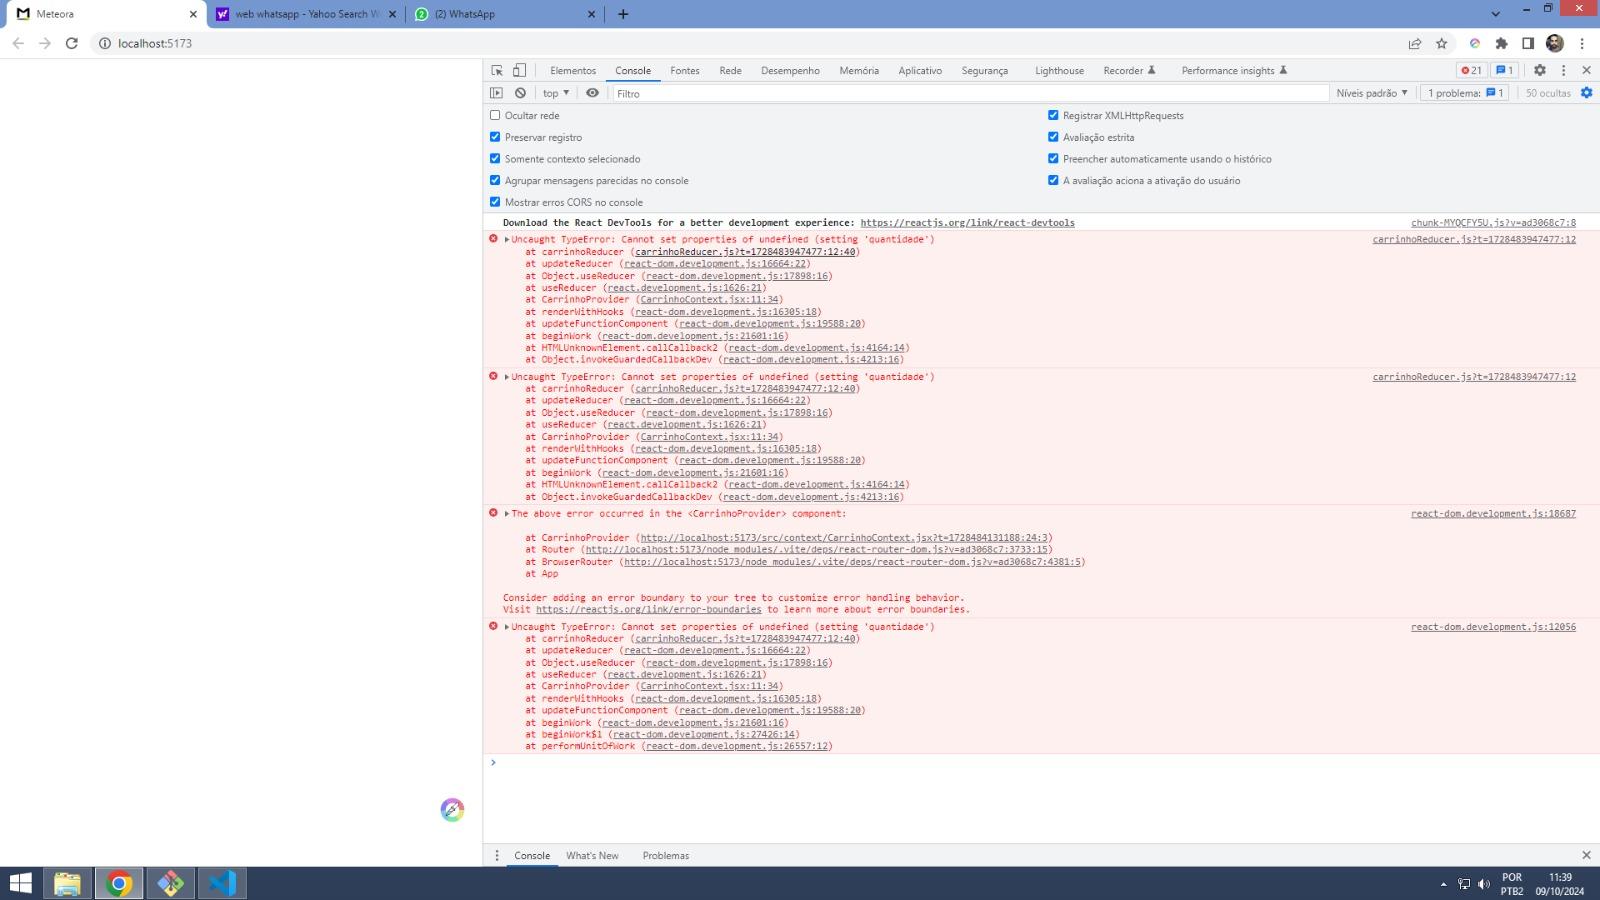The width and height of the screenshot is (1600, 900).
Task: Open react-devtools download link
Action: click(967, 223)
